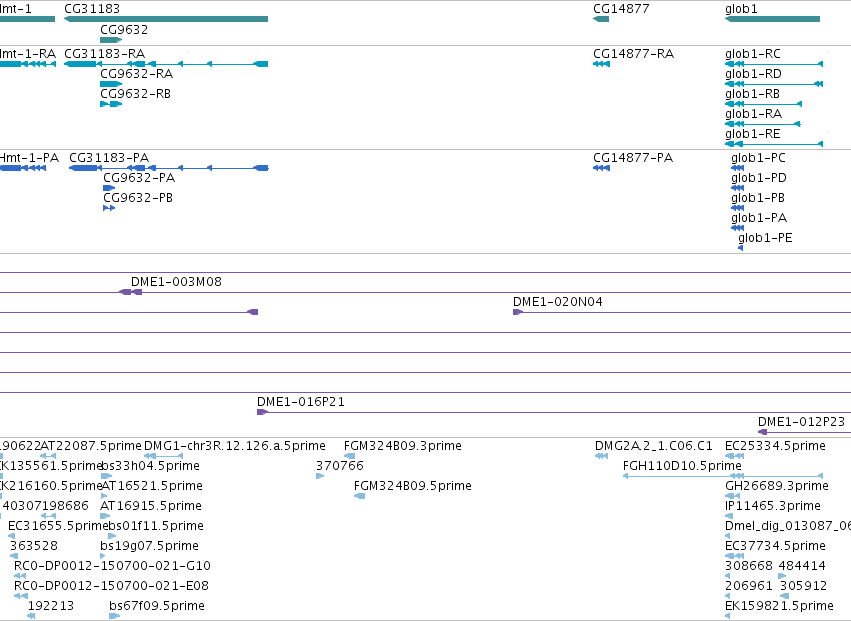This screenshot has width=851, height=621.
Task: Select the glob1-RD transcript
Action: 774,84
